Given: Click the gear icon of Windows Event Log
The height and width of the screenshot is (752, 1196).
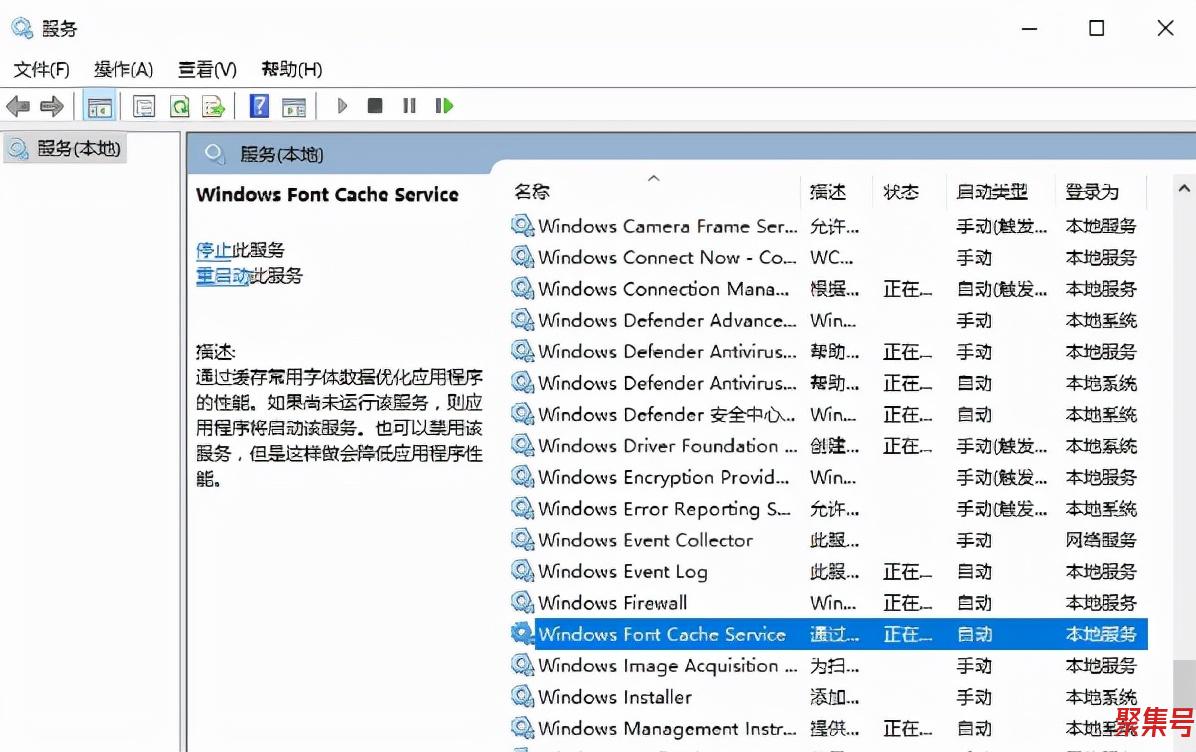Looking at the screenshot, I should coord(522,571).
